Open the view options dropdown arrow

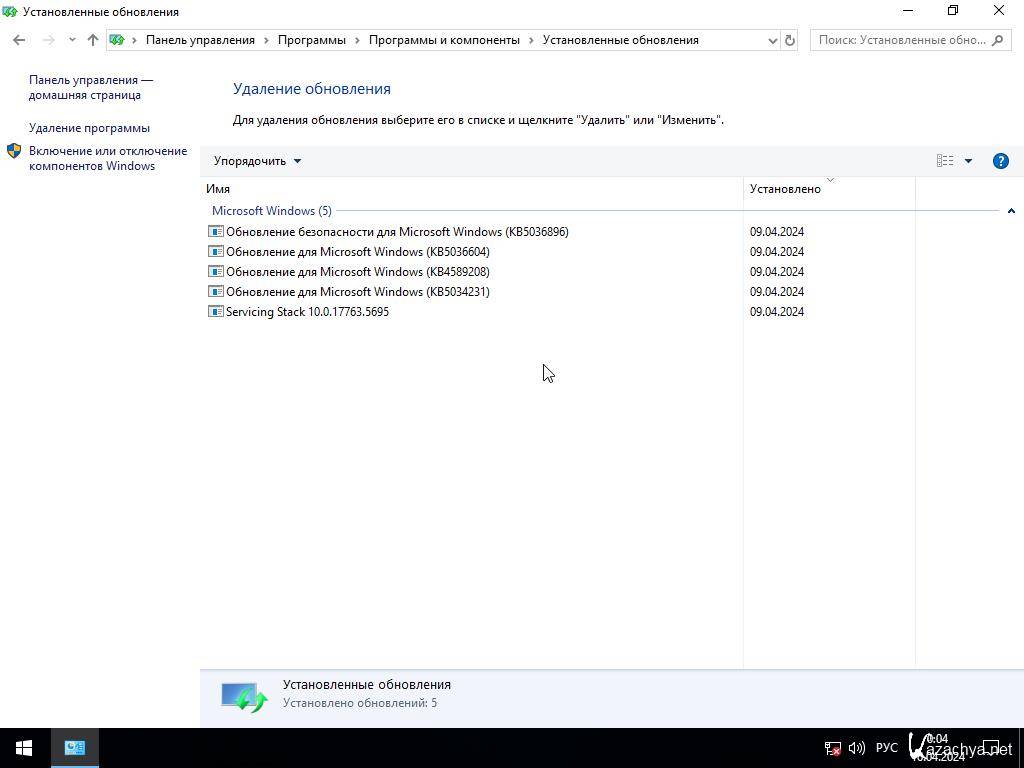968,161
